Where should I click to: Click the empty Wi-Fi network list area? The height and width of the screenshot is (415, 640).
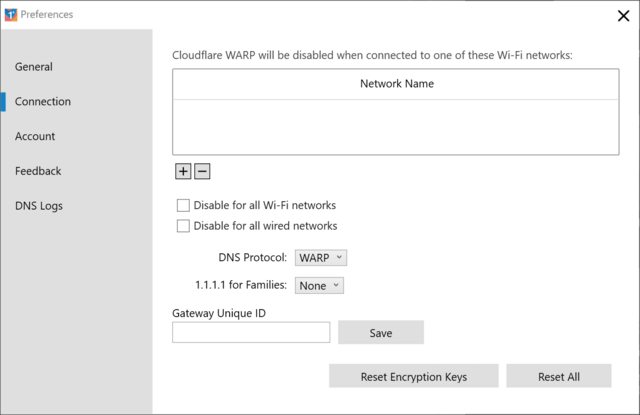pyautogui.click(x=396, y=127)
